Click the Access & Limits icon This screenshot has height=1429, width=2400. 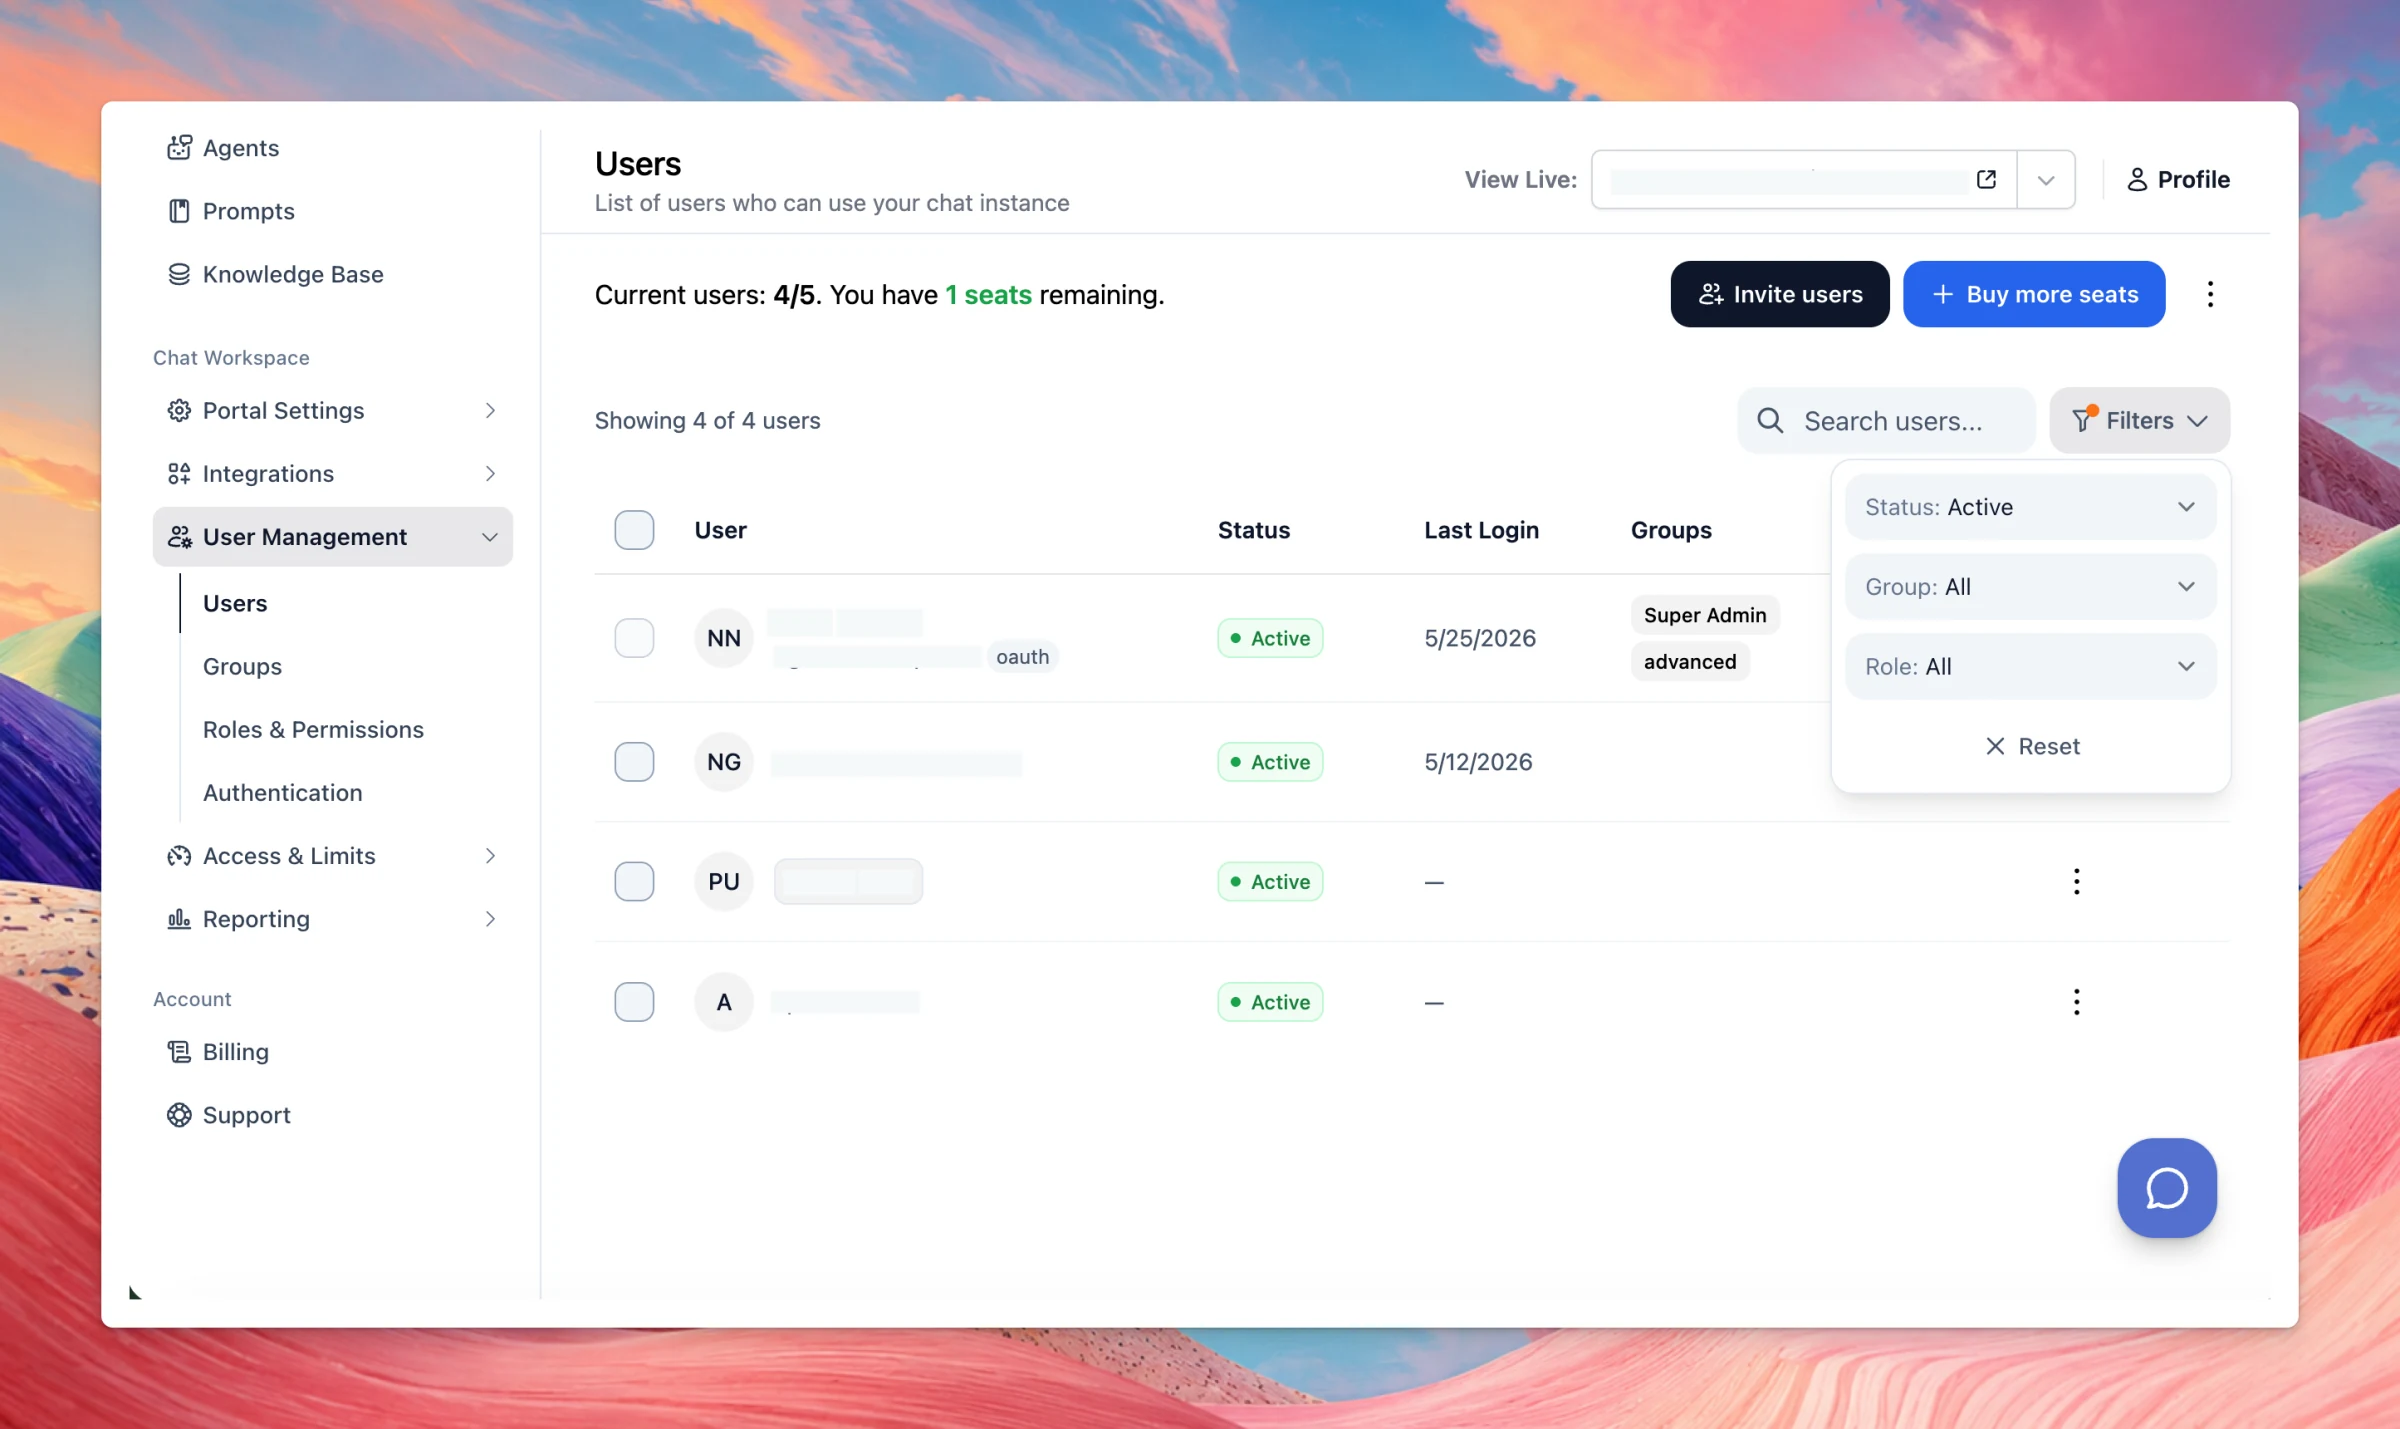[x=179, y=856]
